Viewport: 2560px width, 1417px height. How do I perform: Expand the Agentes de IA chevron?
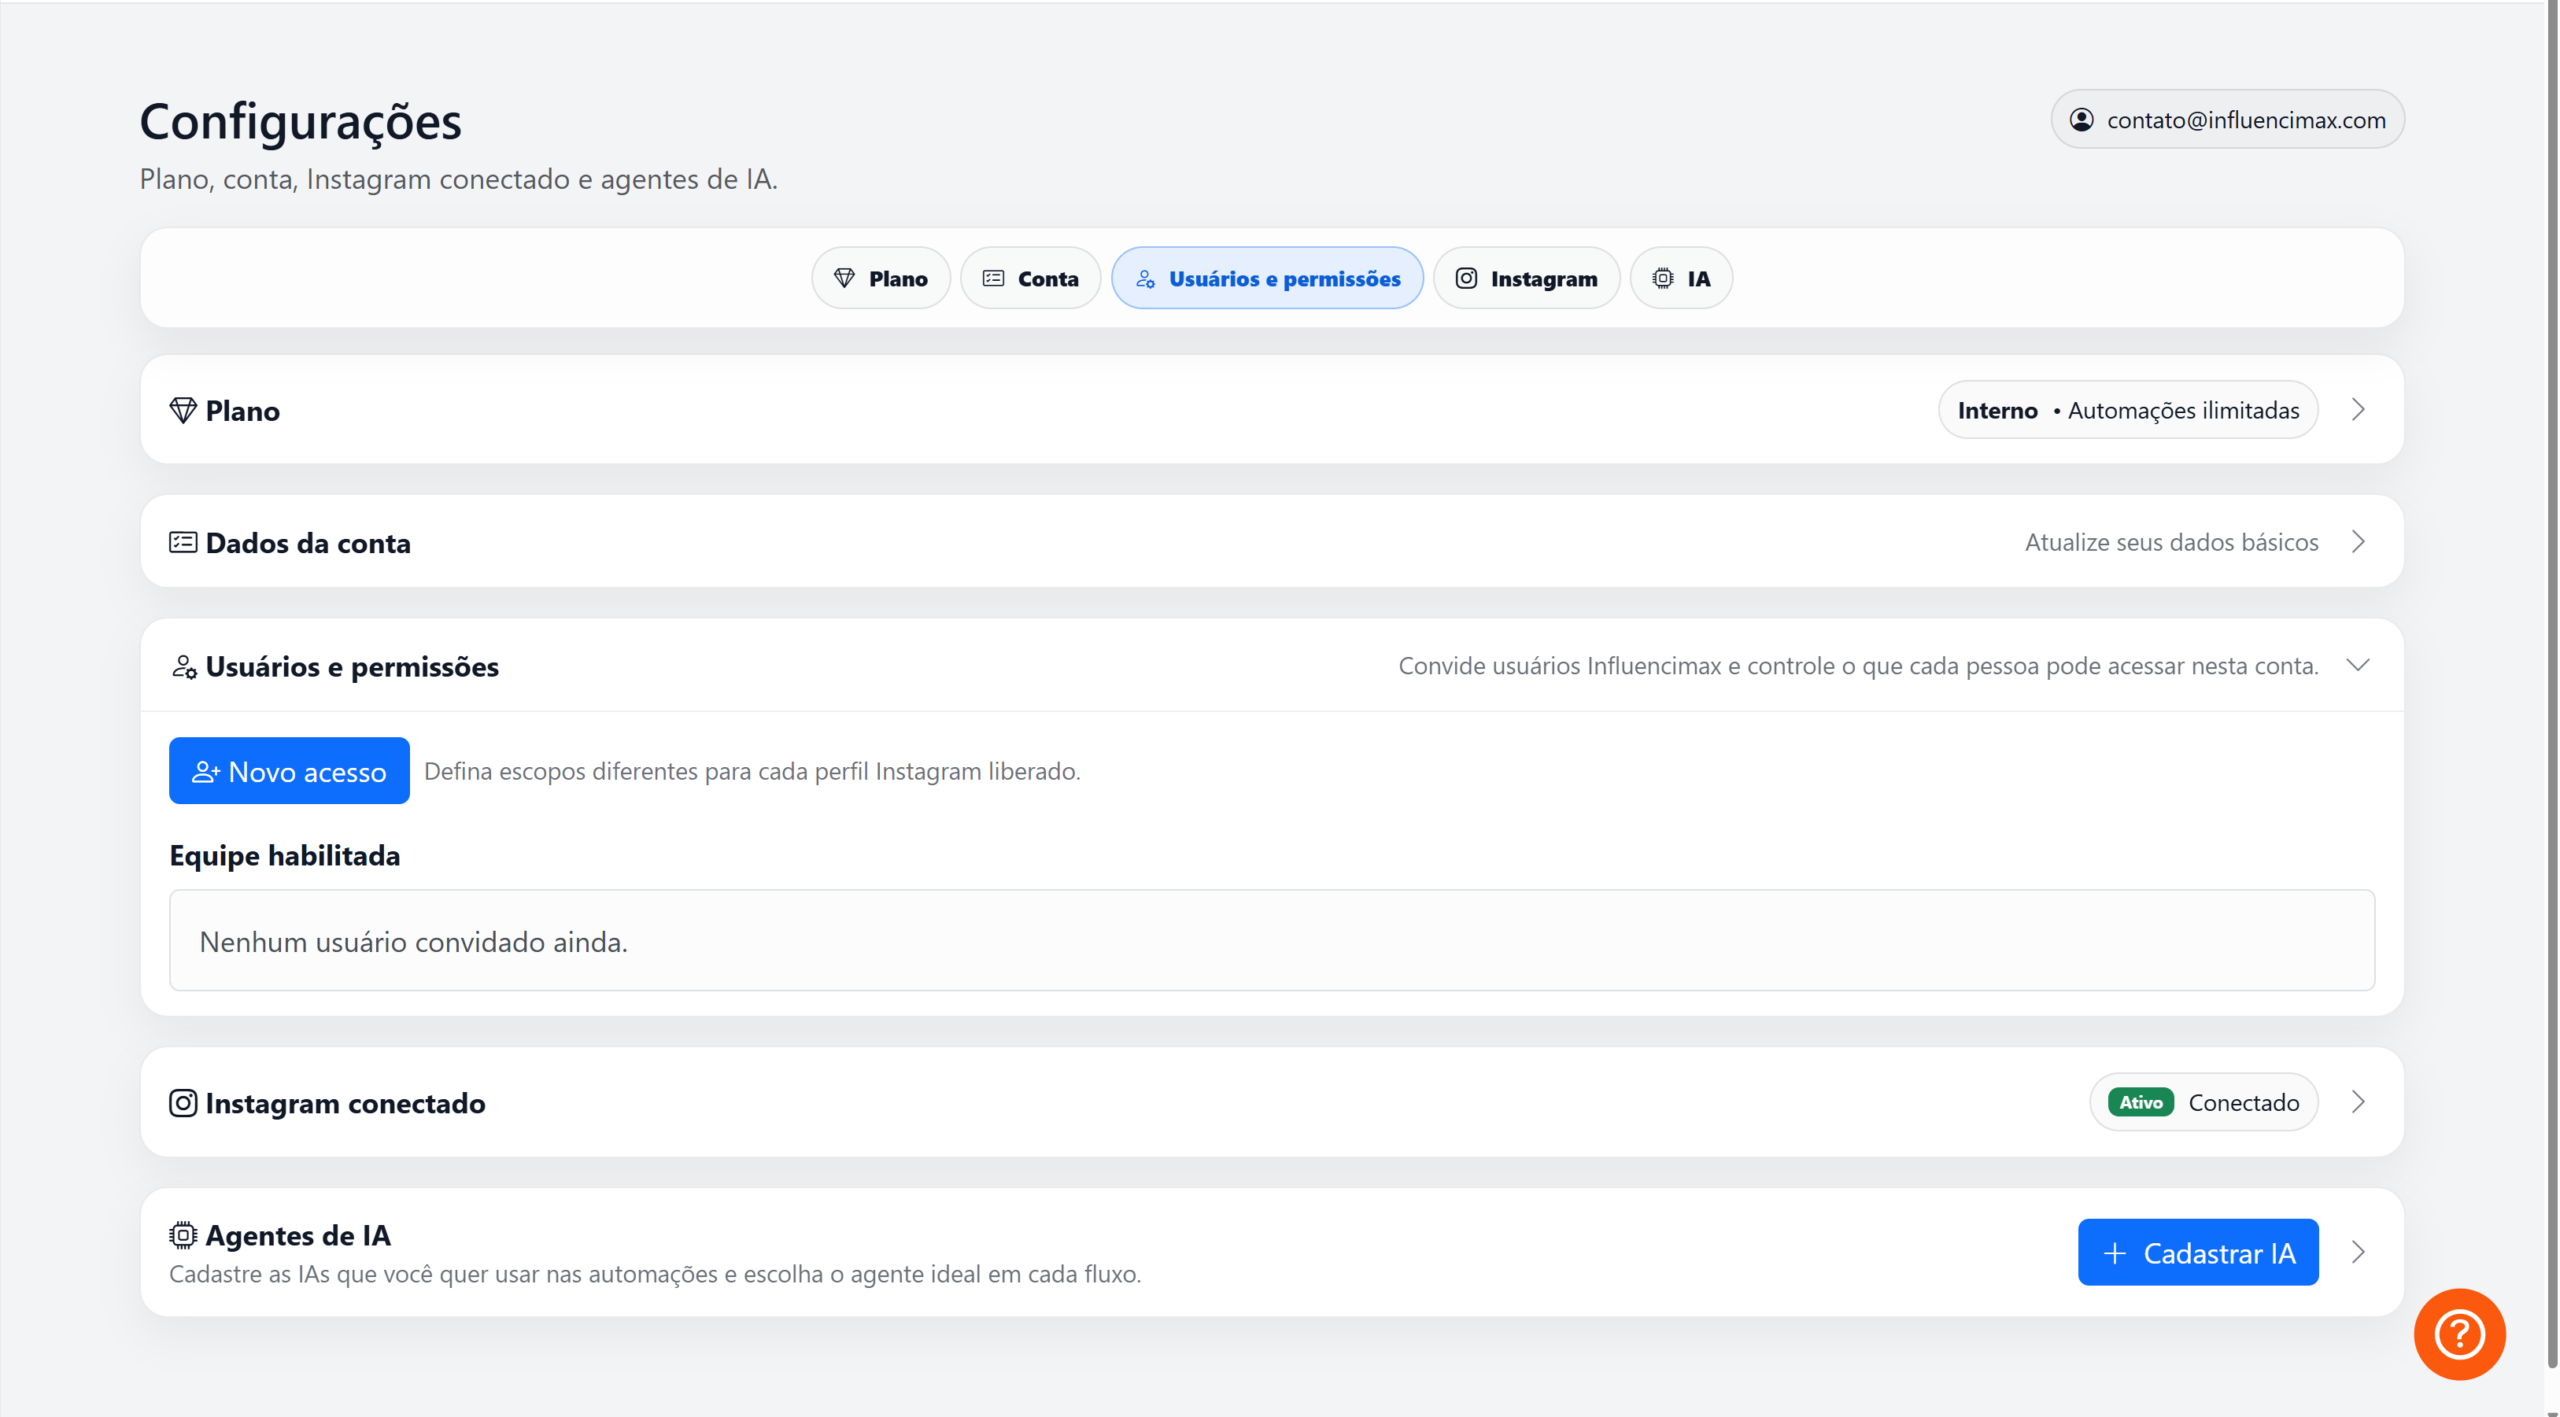pyautogui.click(x=2359, y=1253)
